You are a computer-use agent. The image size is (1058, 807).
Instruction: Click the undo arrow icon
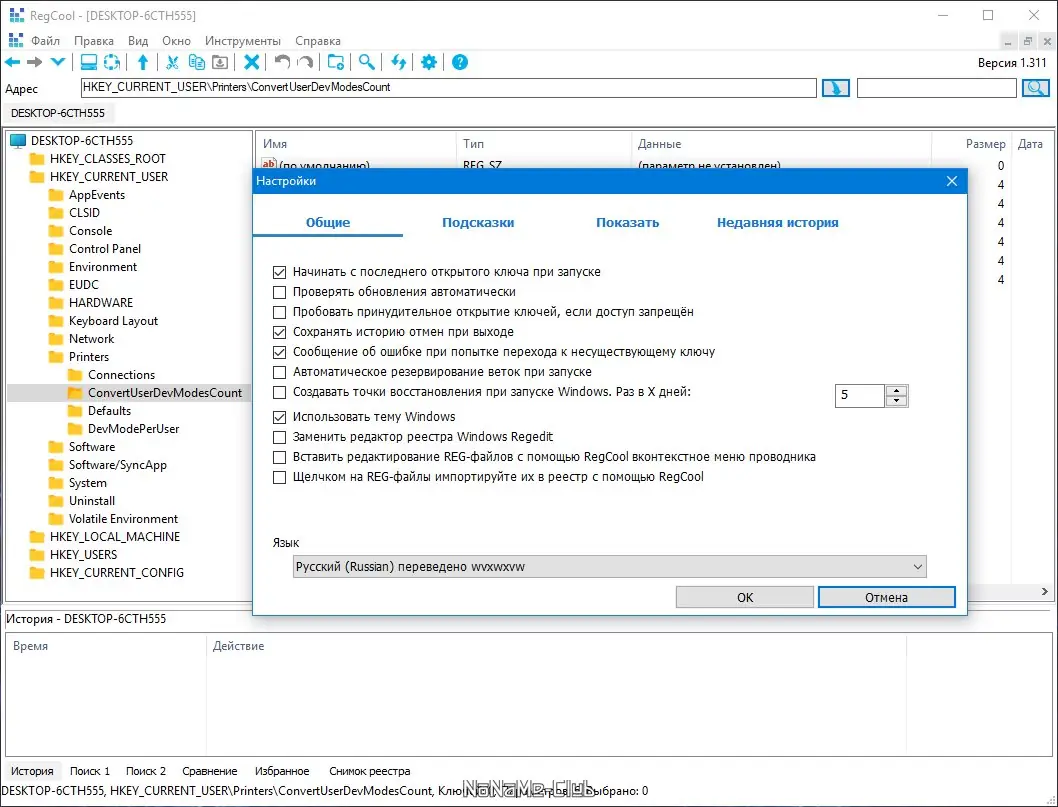coord(282,63)
